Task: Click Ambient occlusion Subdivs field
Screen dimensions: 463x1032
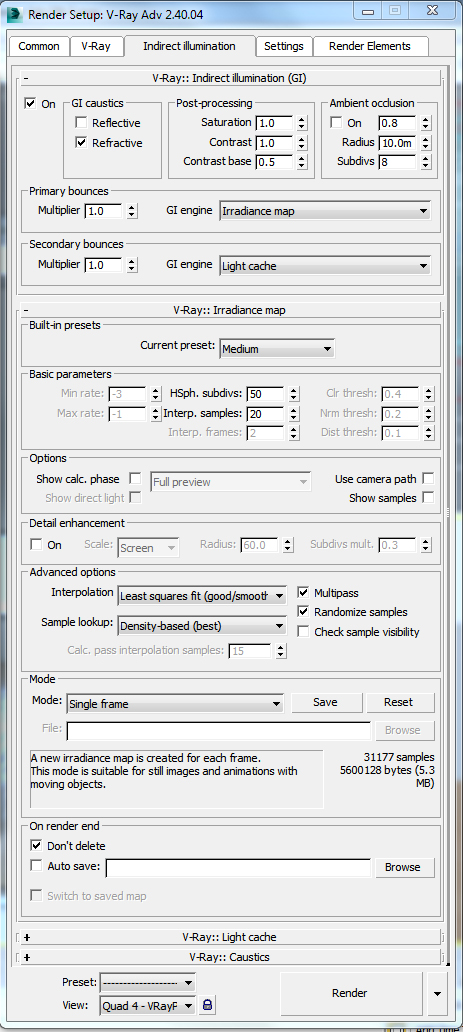Action: point(398,162)
